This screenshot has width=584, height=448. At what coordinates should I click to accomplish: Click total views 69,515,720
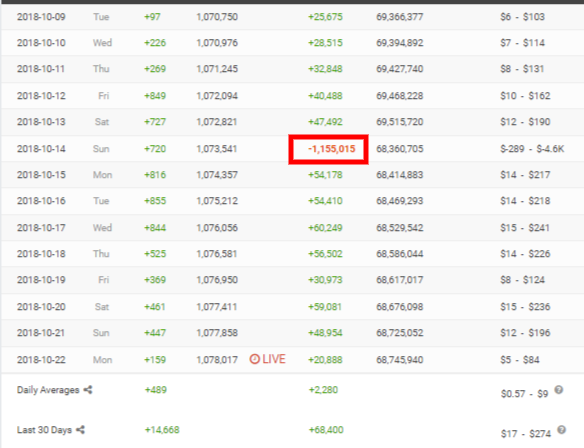click(x=400, y=122)
